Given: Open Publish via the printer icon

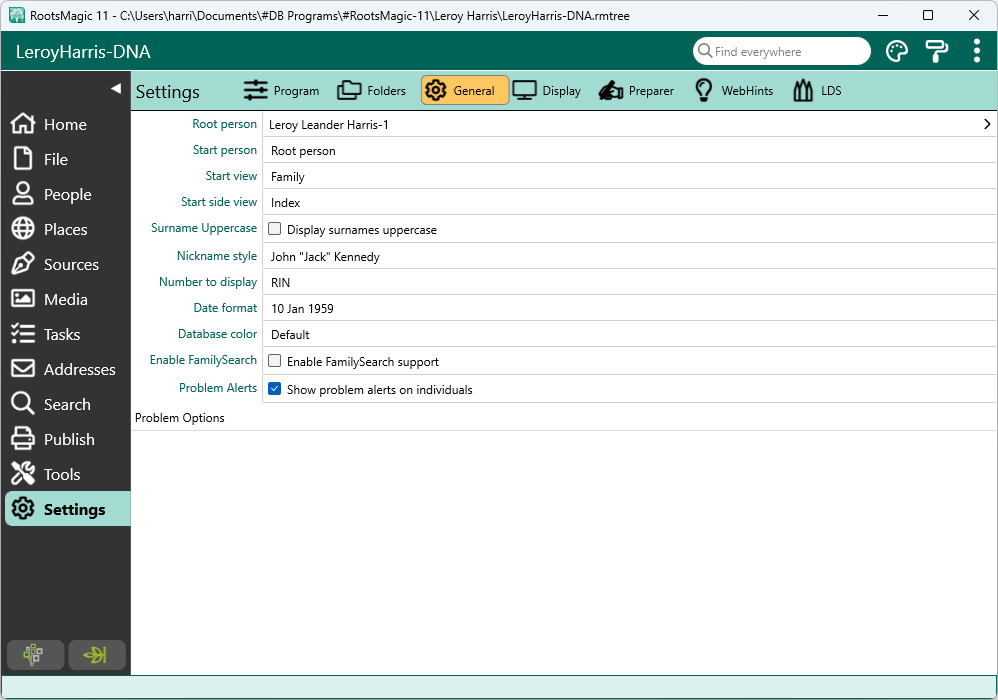Looking at the screenshot, I should point(23,439).
